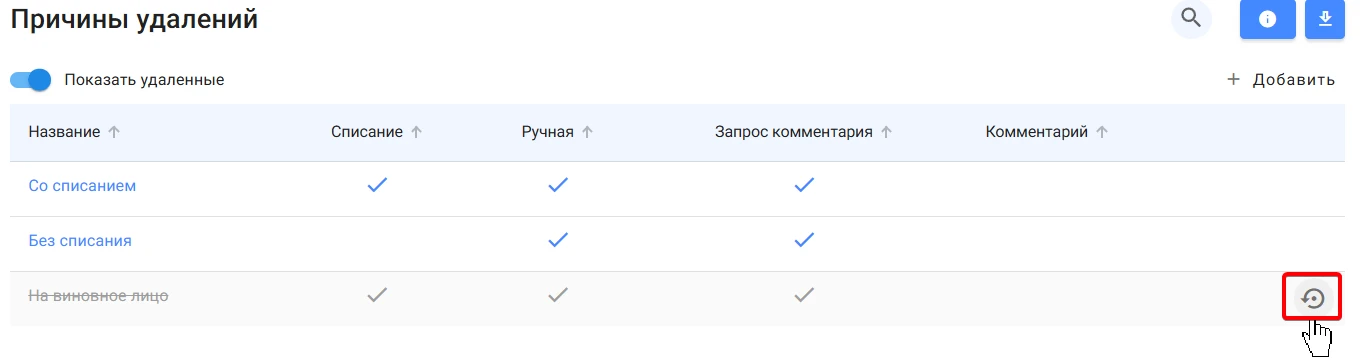This screenshot has width=1364, height=361.
Task: Open the search magnifier icon
Action: [1191, 18]
